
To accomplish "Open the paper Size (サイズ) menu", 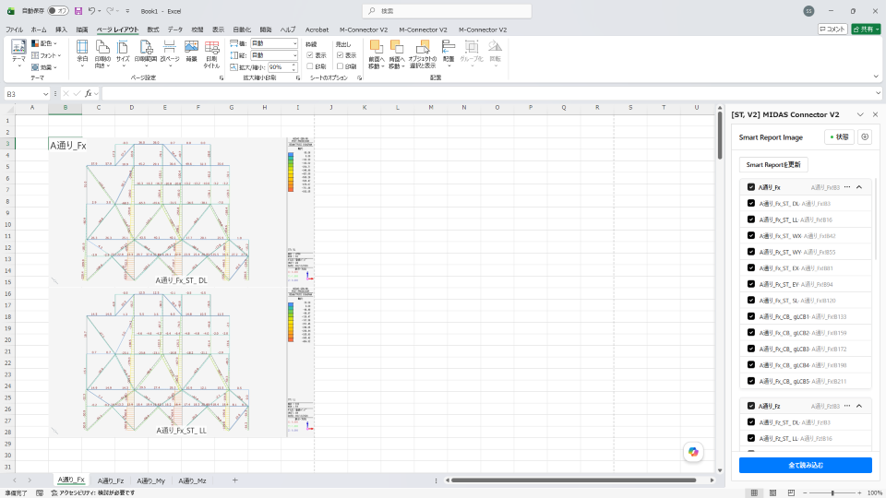I will point(123,54).
